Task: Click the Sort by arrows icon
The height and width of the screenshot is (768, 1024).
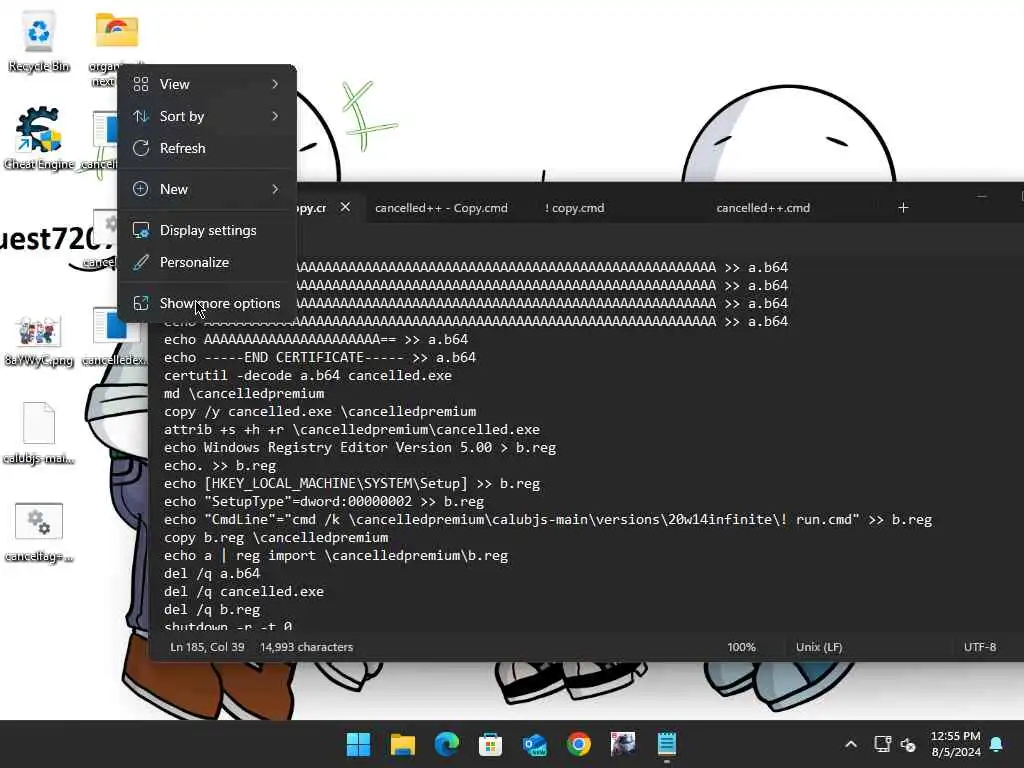Action: click(x=141, y=116)
